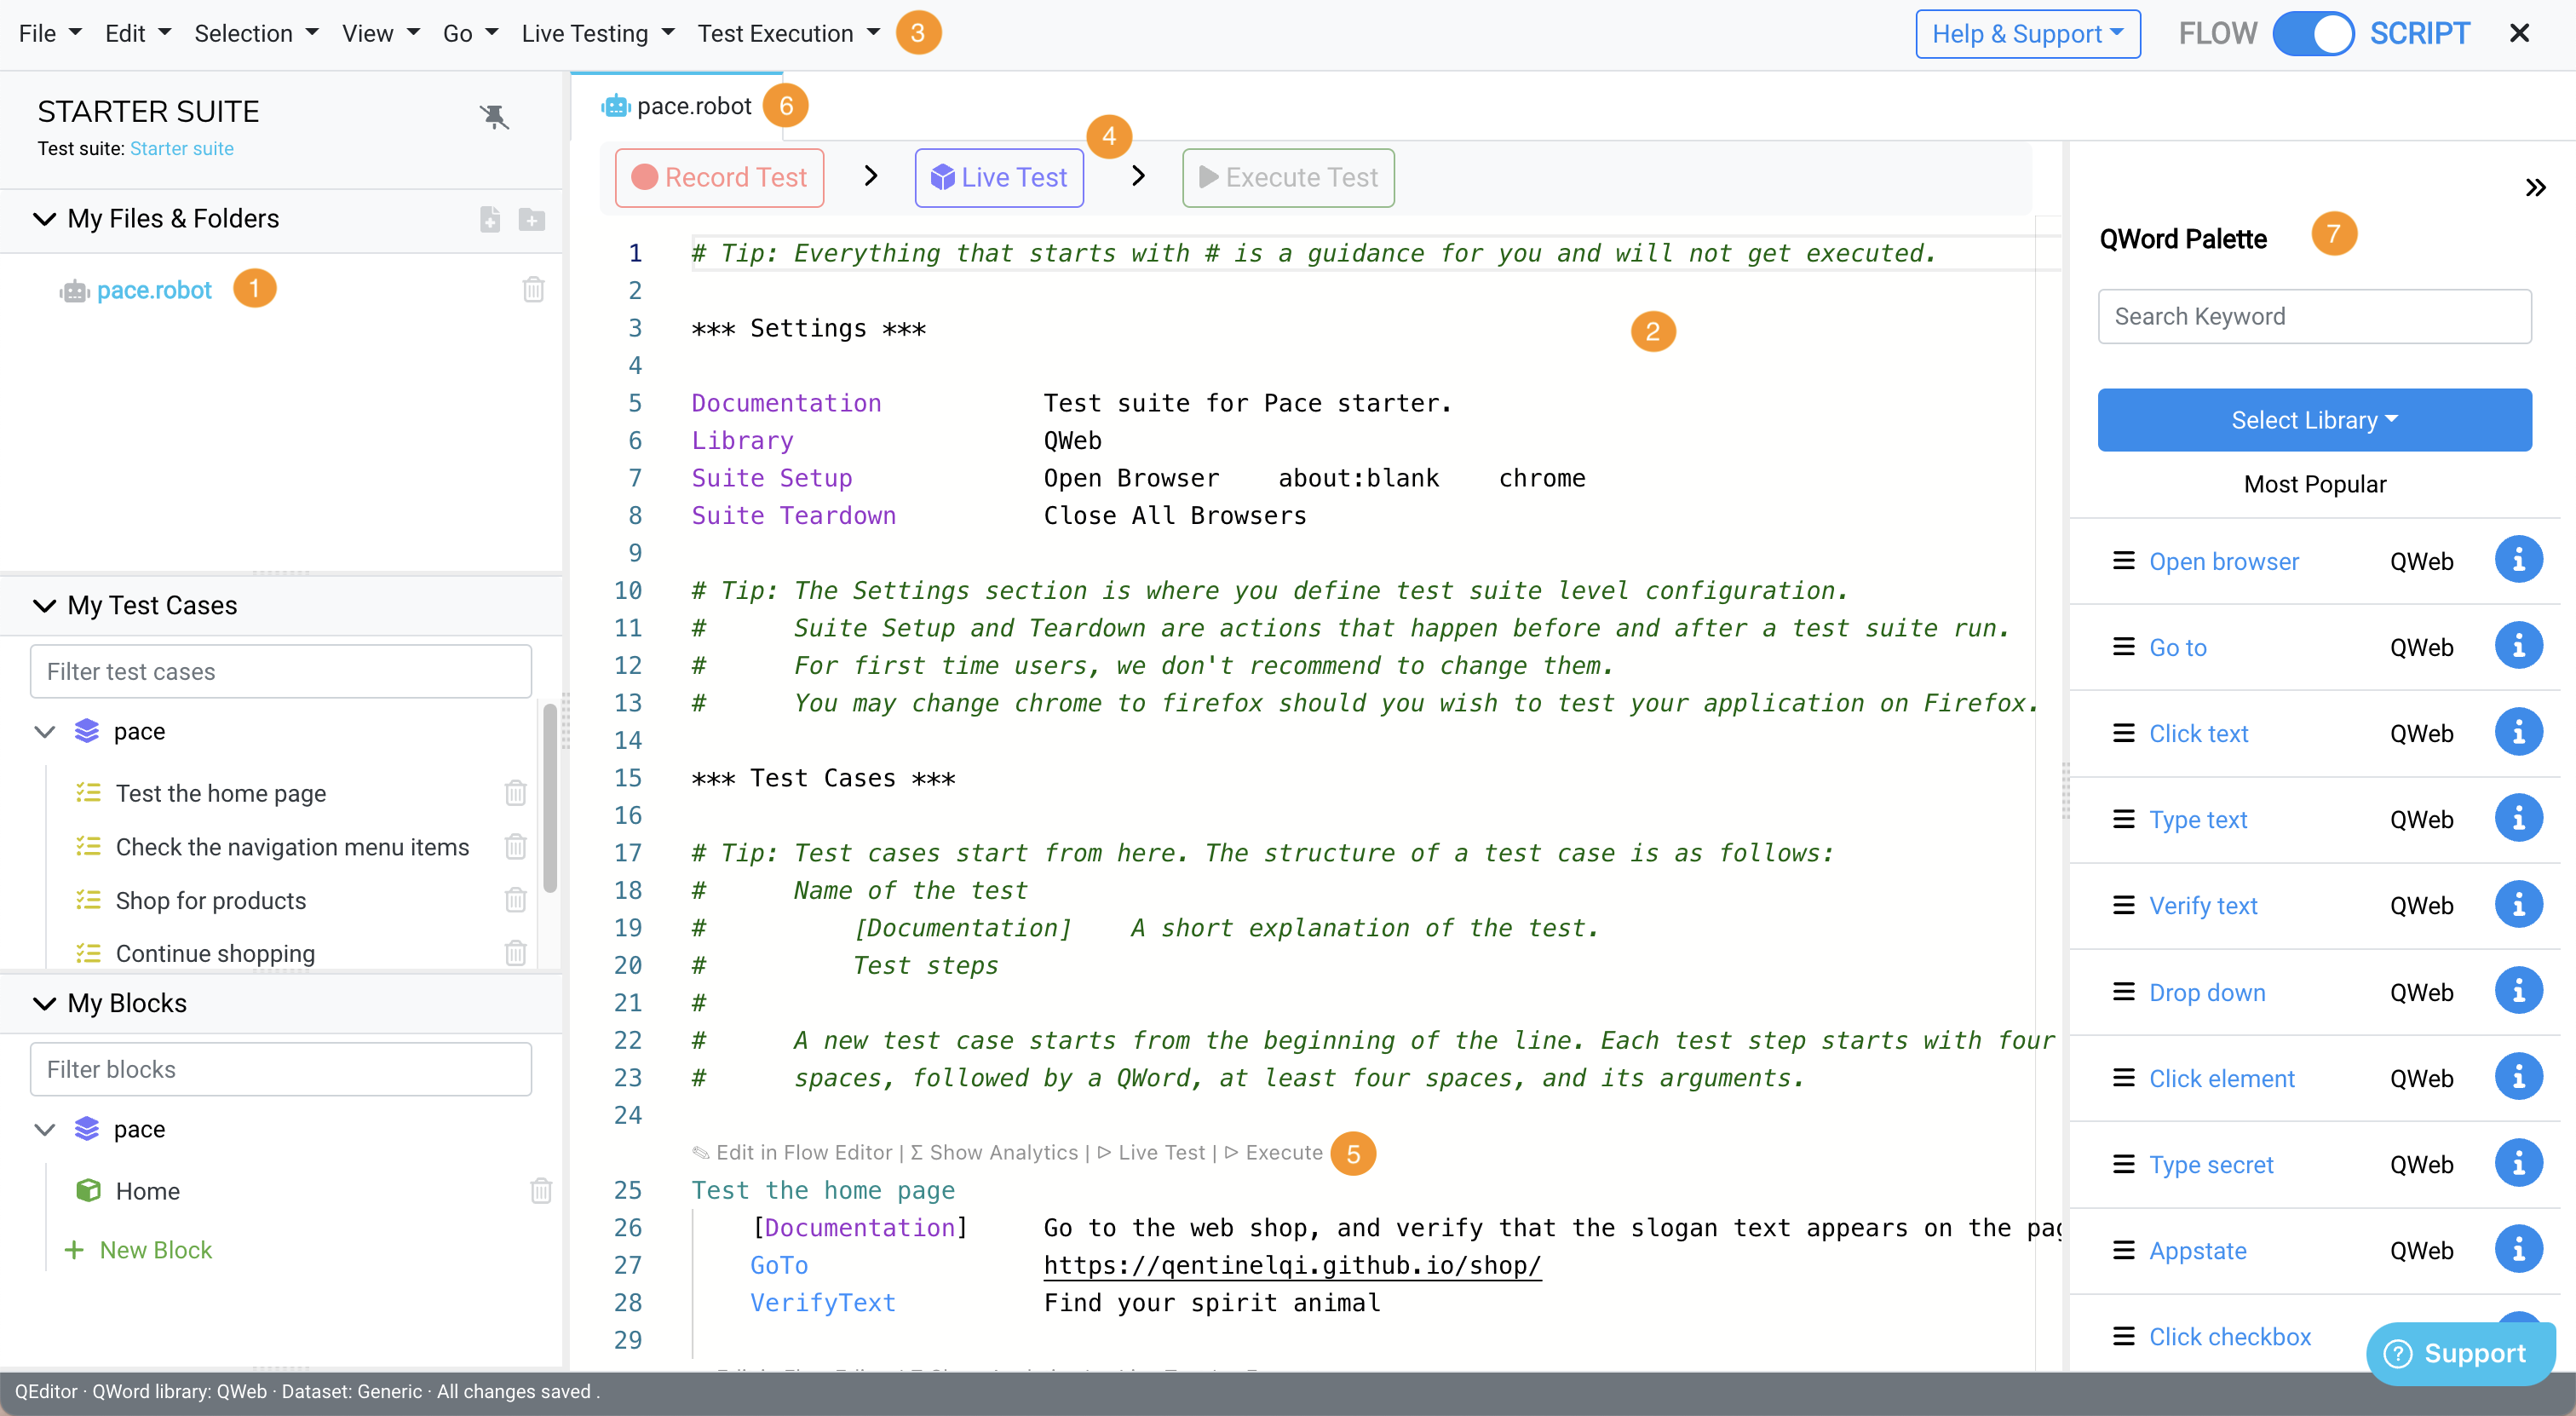Click the pace.robot file tab icon

pos(622,105)
